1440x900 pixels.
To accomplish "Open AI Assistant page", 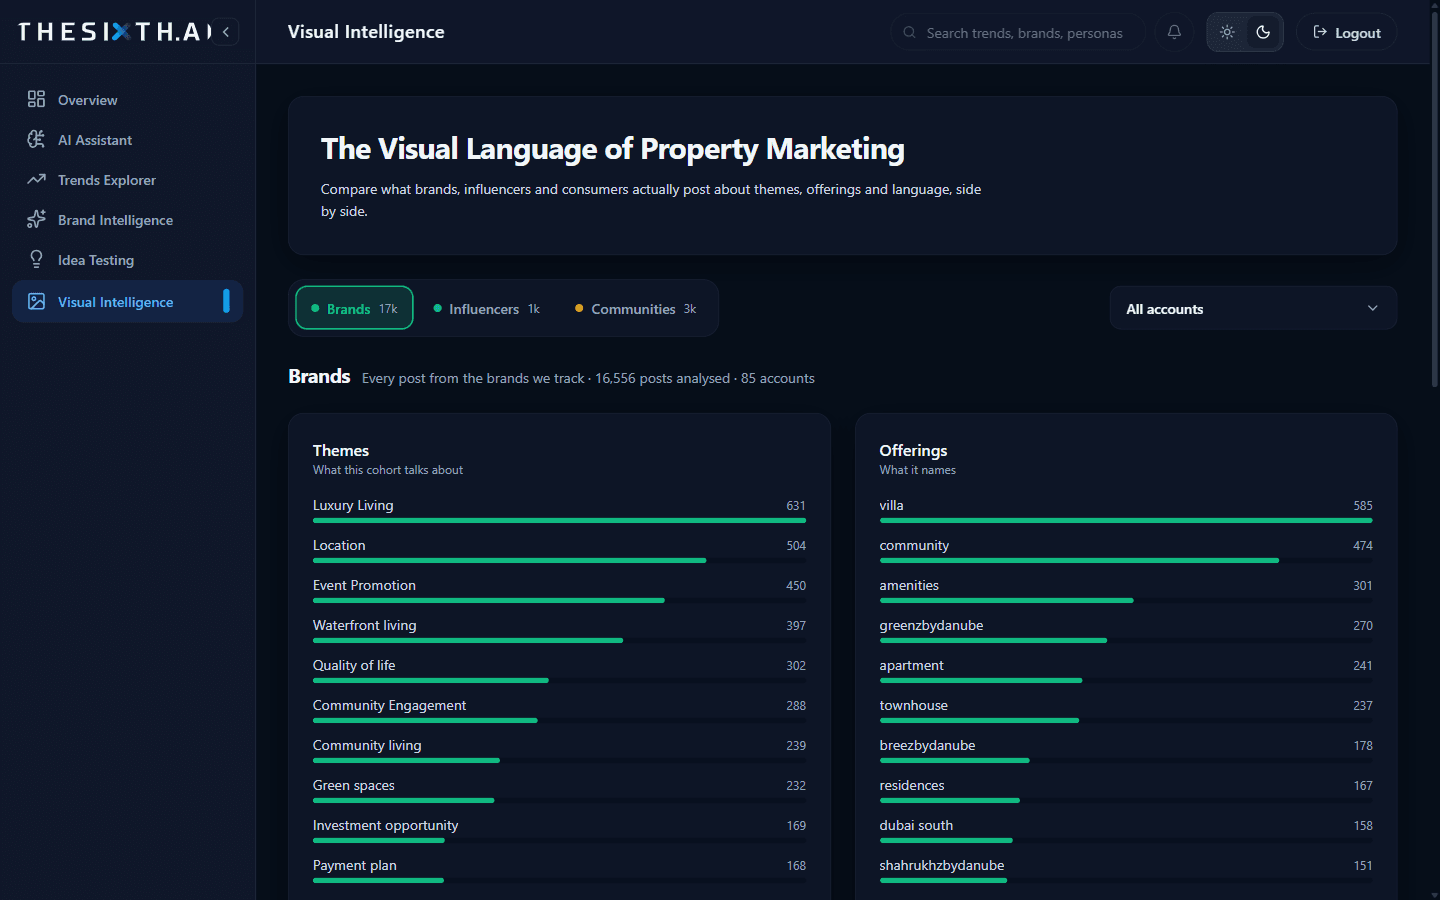I will click(x=127, y=139).
